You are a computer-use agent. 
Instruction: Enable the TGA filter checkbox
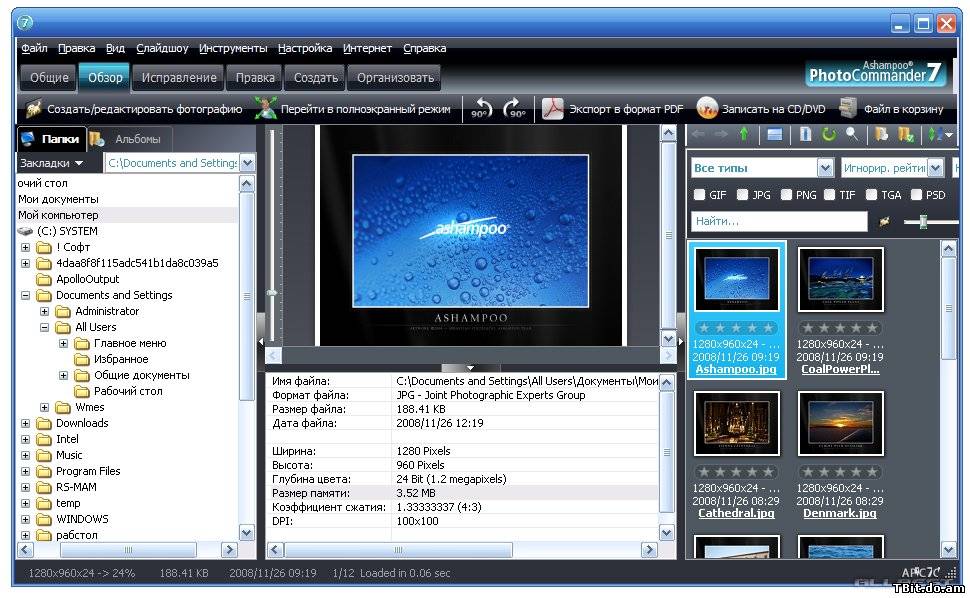(872, 195)
